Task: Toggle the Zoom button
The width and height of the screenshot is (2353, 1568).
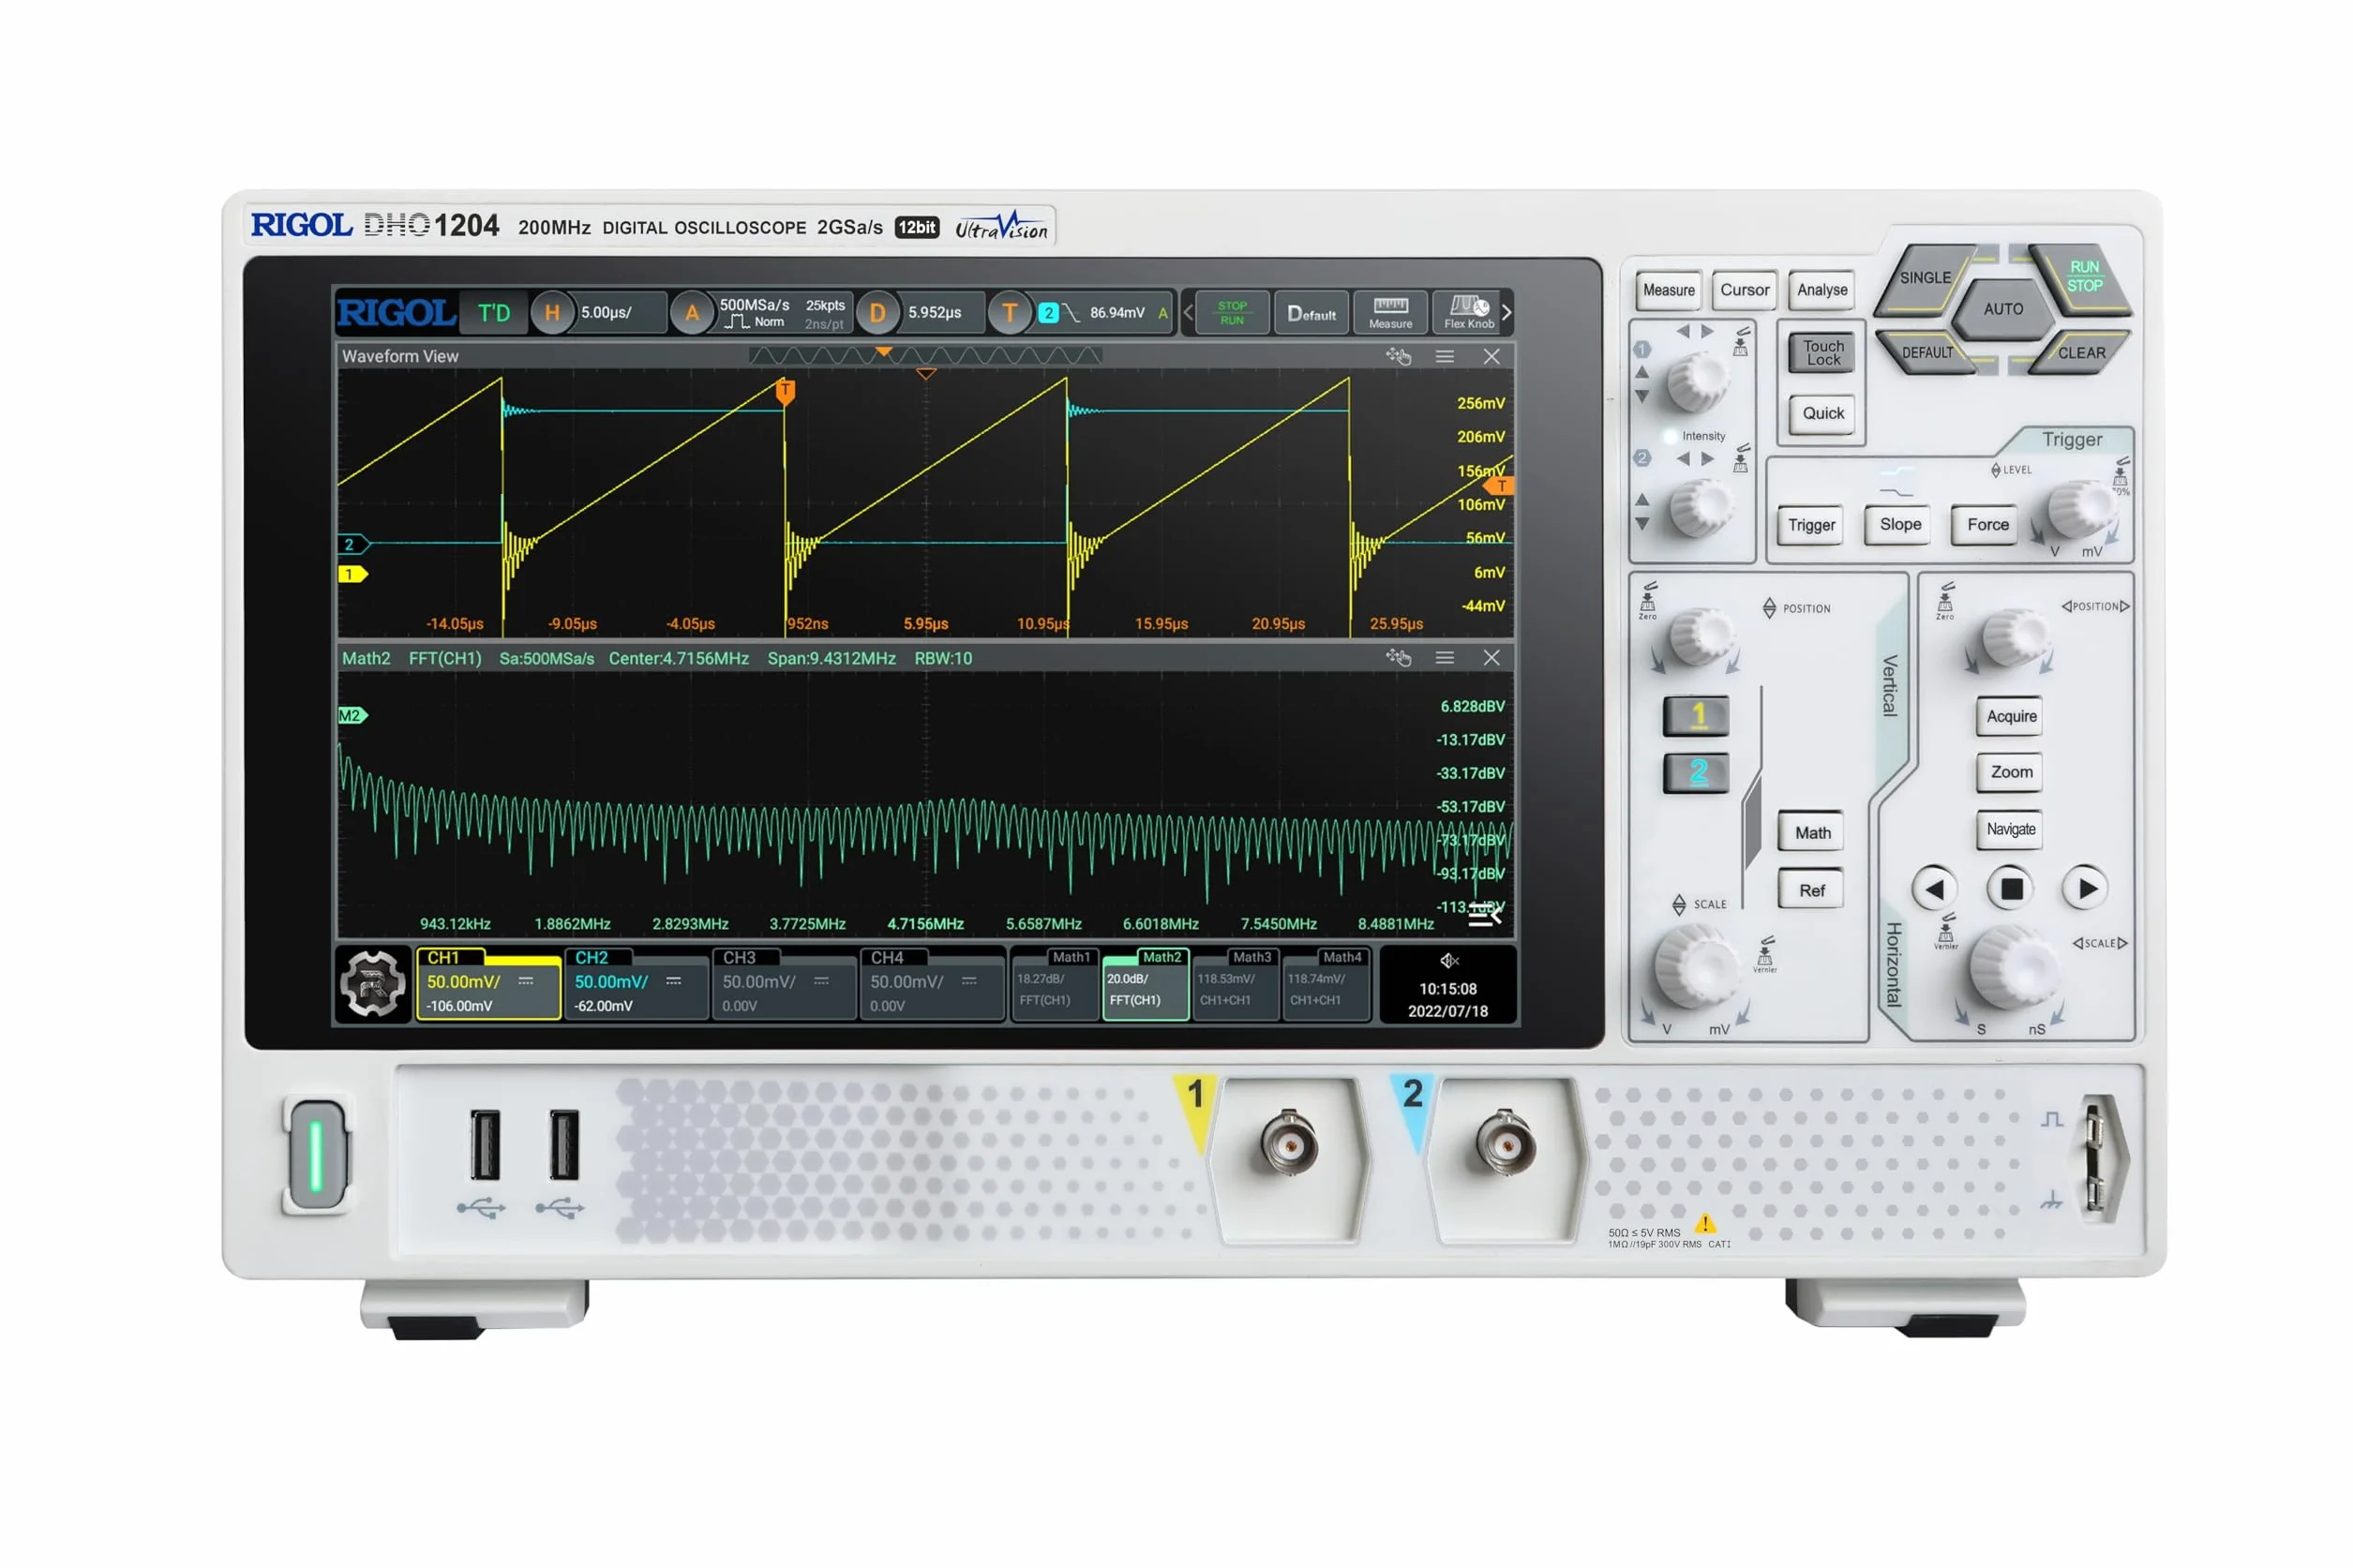Action: coord(2010,772)
